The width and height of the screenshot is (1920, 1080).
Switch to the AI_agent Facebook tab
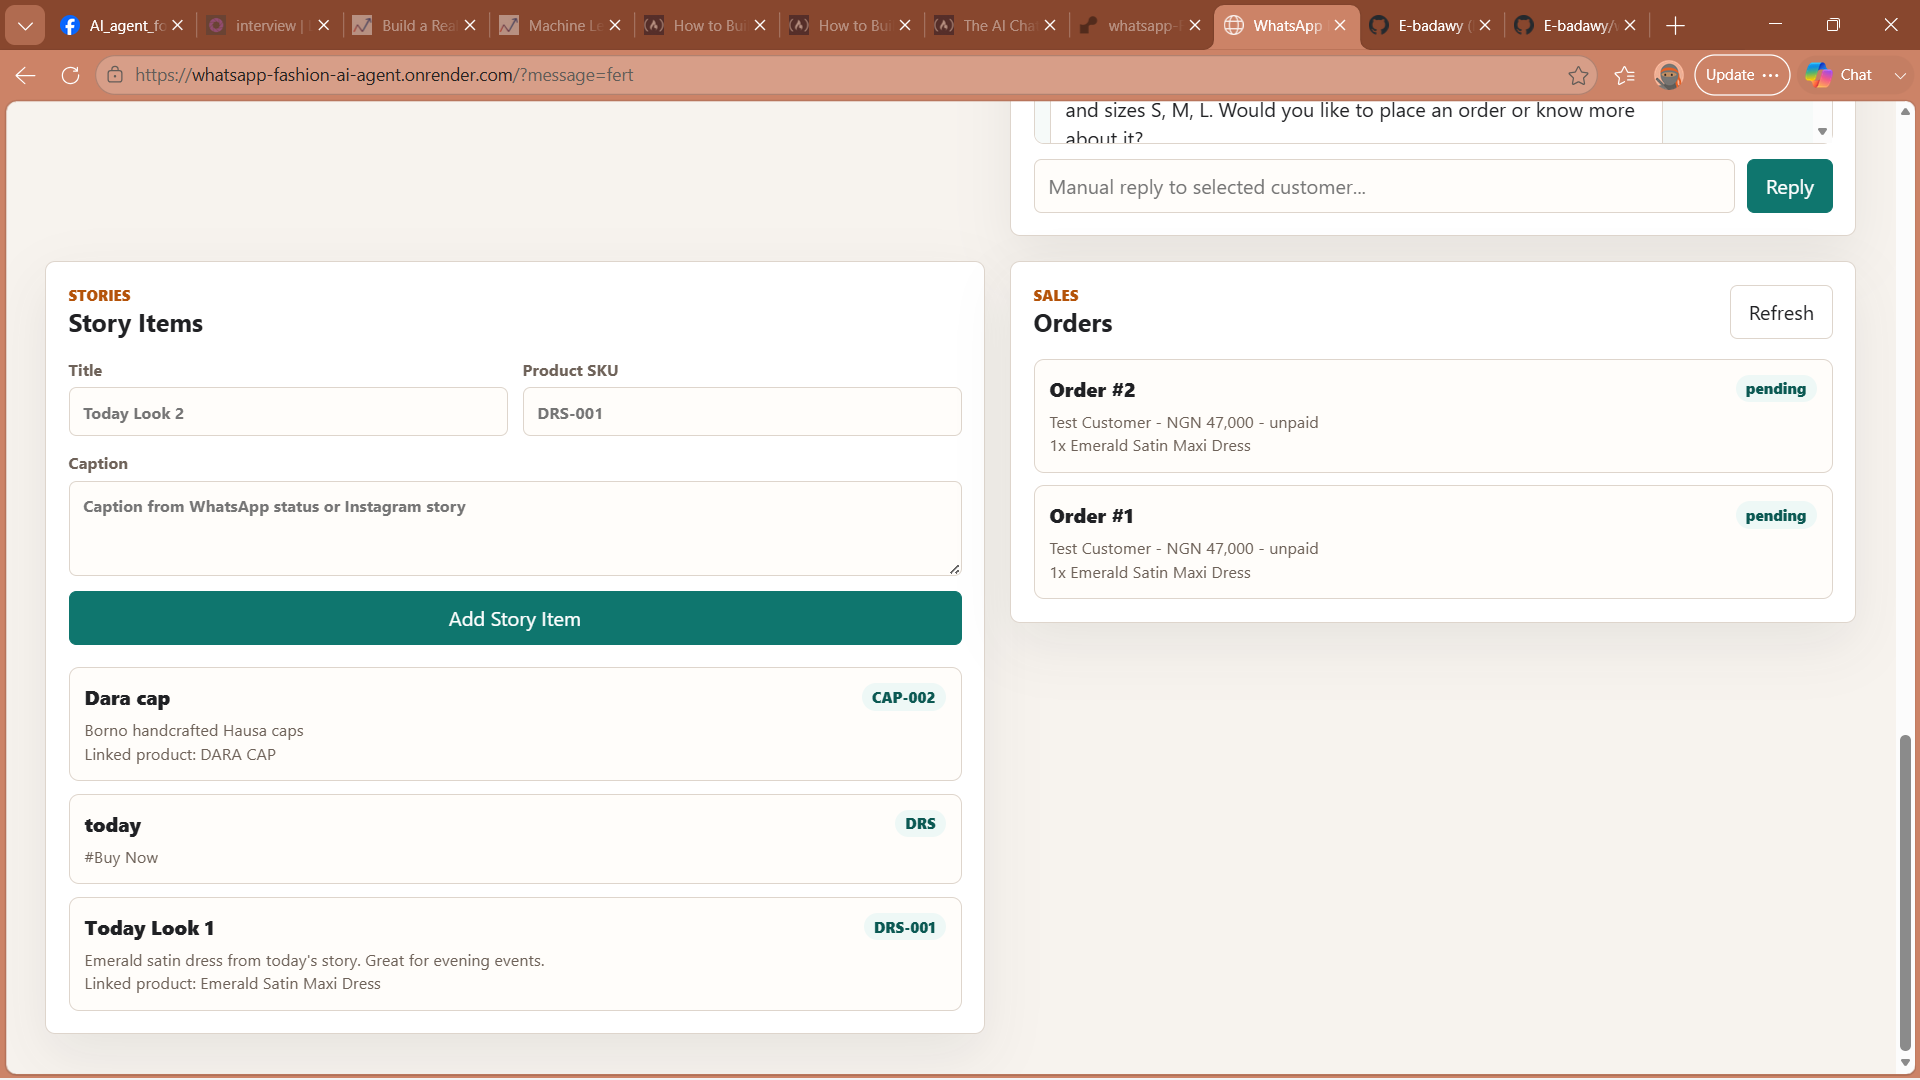tap(112, 25)
